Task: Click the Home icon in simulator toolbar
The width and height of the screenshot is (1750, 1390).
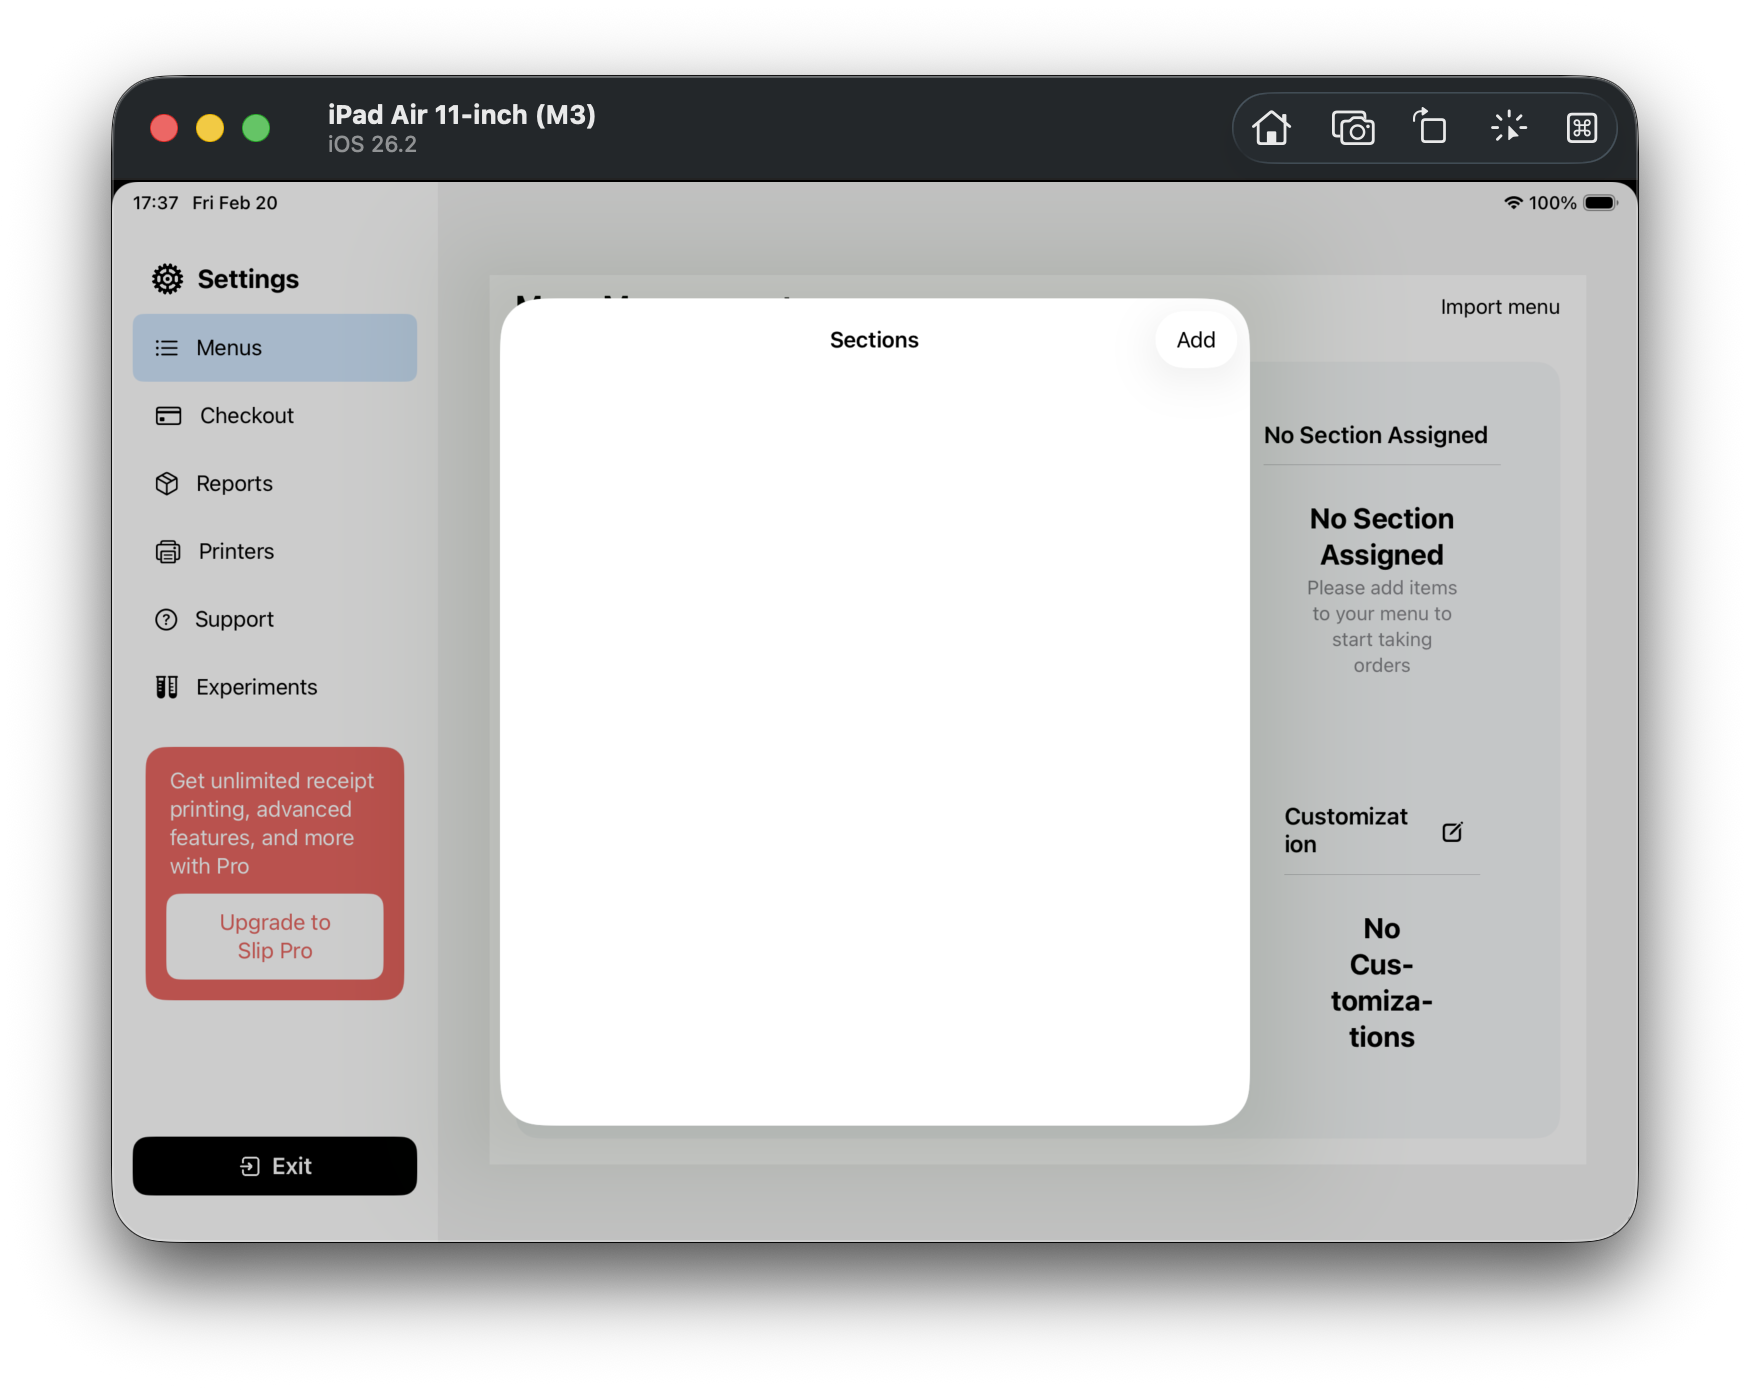Action: pyautogui.click(x=1271, y=128)
